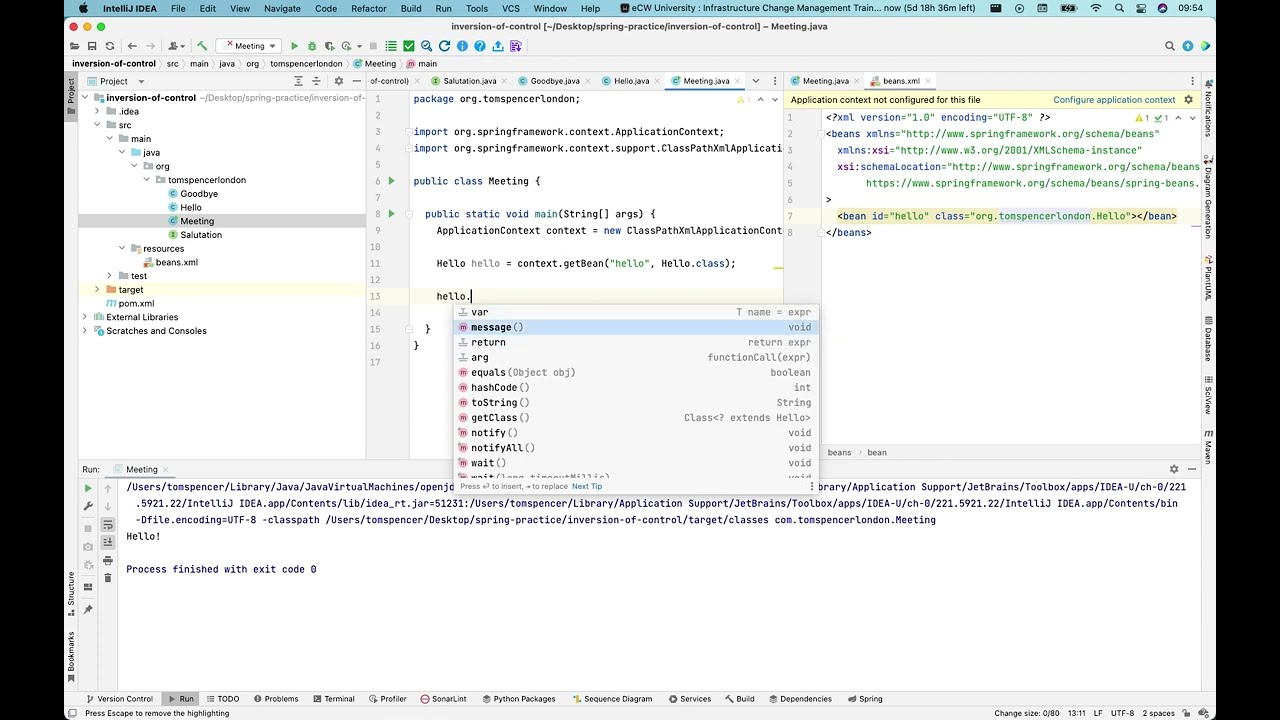
Task: Open banner settings gear beside Configure application context
Action: pyautogui.click(x=1188, y=100)
